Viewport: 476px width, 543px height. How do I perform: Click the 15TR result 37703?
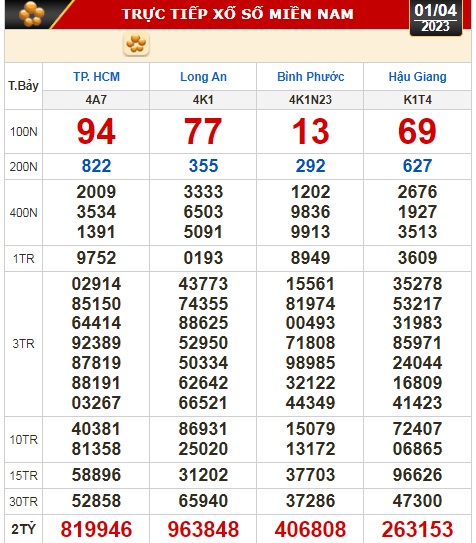click(x=311, y=475)
